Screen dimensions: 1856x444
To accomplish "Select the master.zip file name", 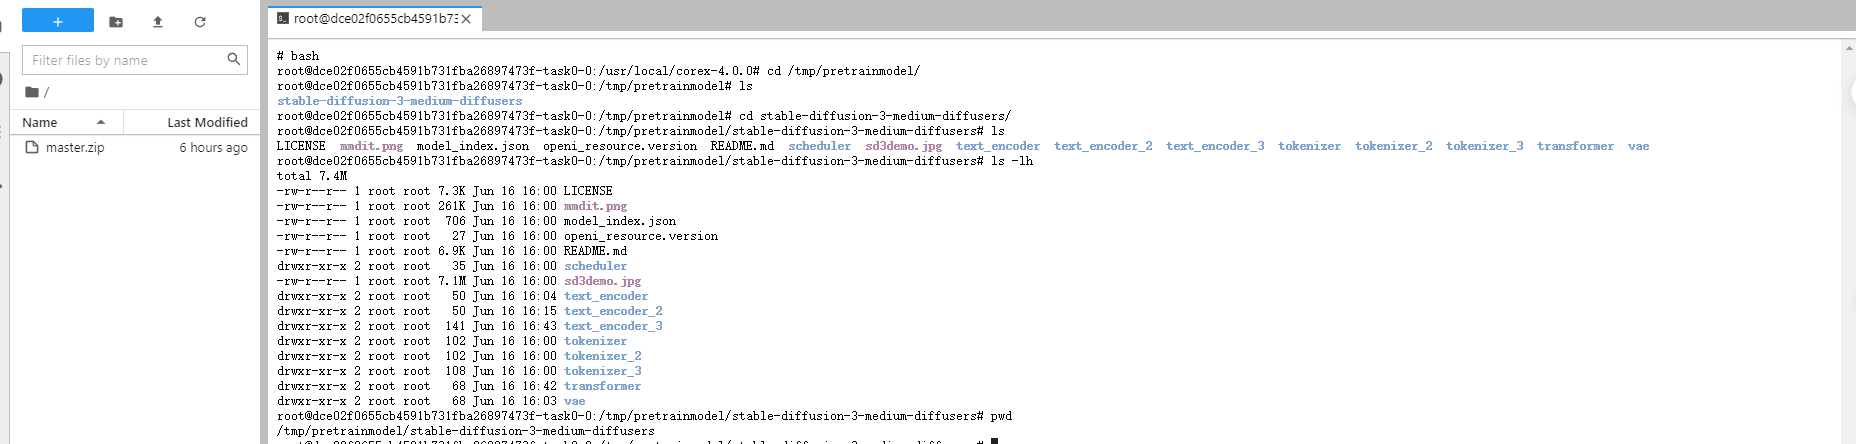I will (x=75, y=147).
